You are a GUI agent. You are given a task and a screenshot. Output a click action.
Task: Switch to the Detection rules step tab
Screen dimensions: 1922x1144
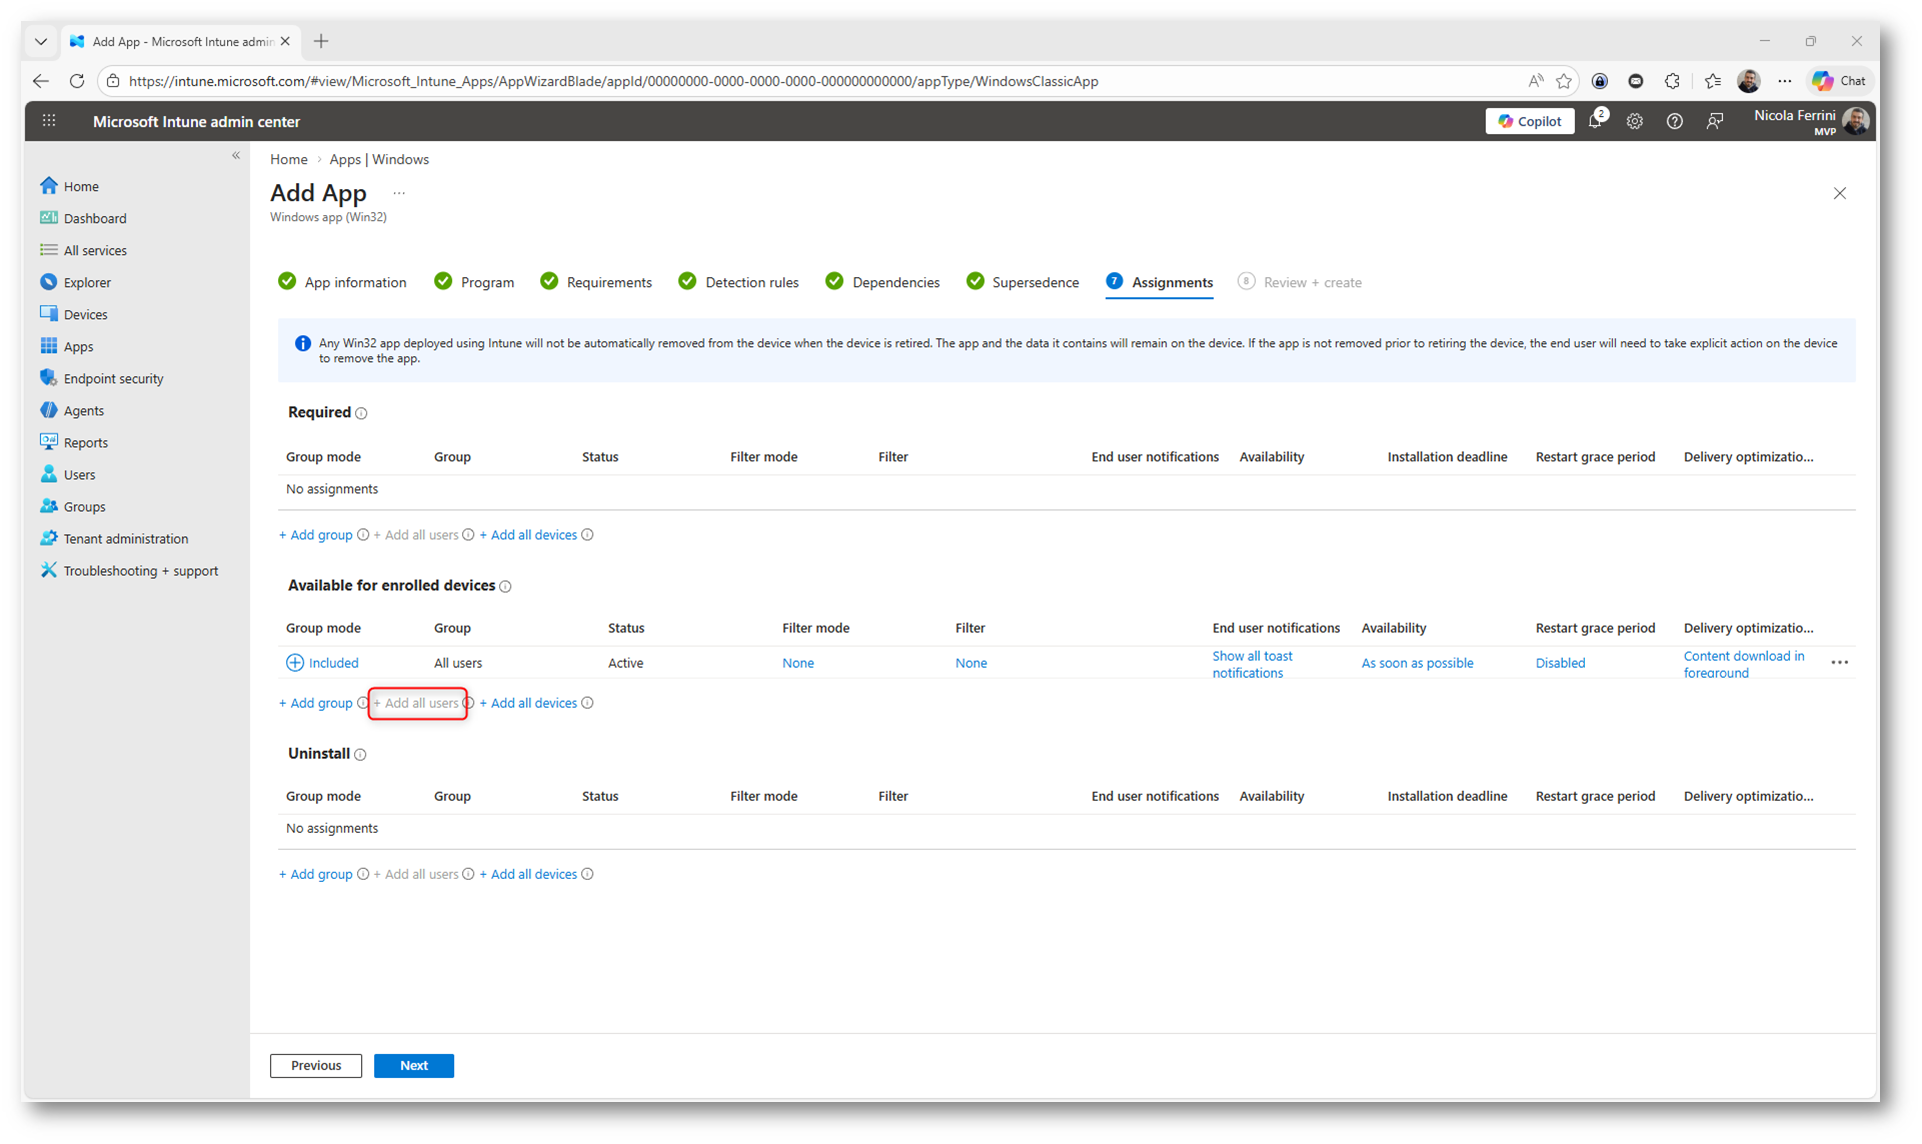751,283
